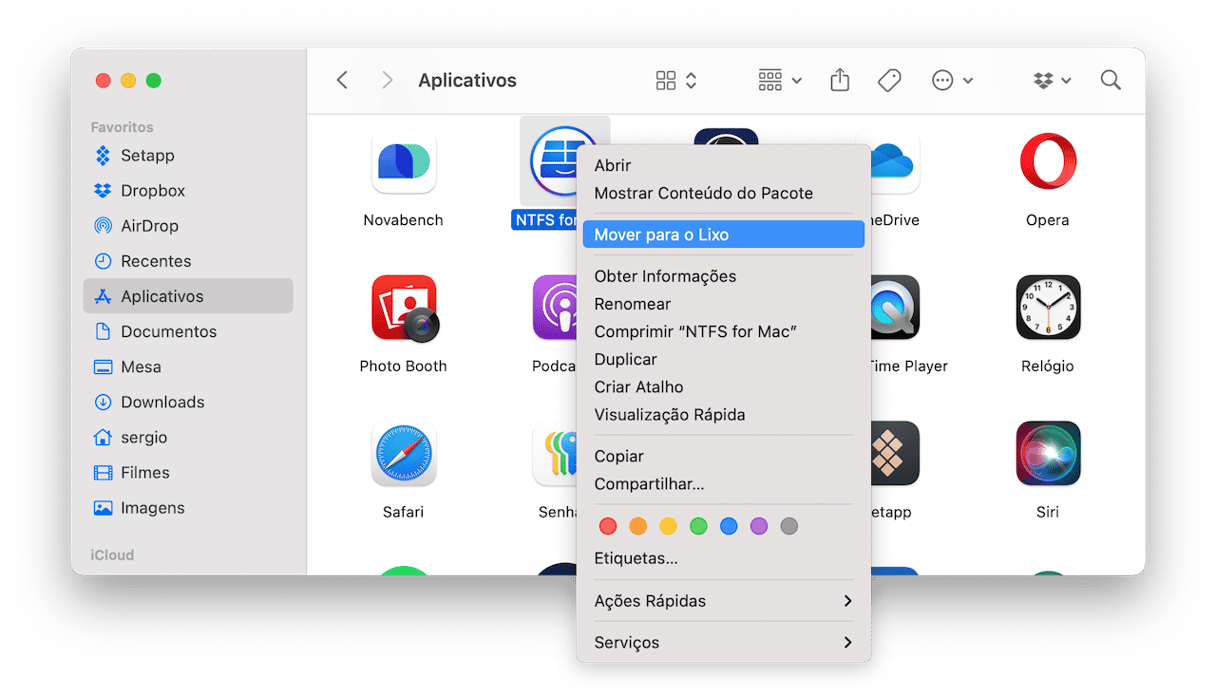Apply the orange tag color

click(x=638, y=526)
